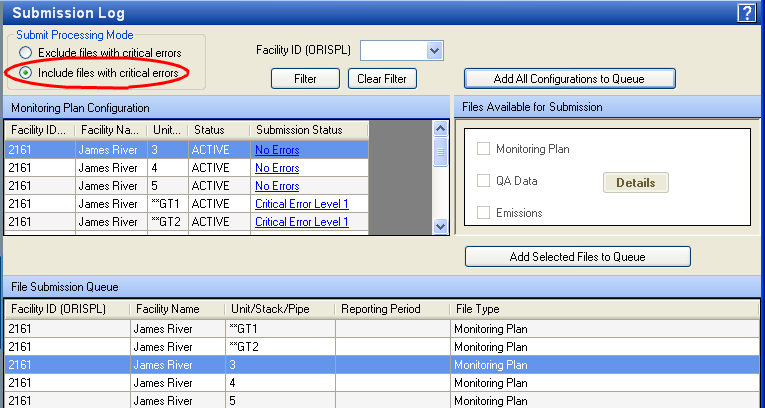Image resolution: width=765 pixels, height=408 pixels.
Task: Click Add Selected Files to Queue
Action: point(578,257)
